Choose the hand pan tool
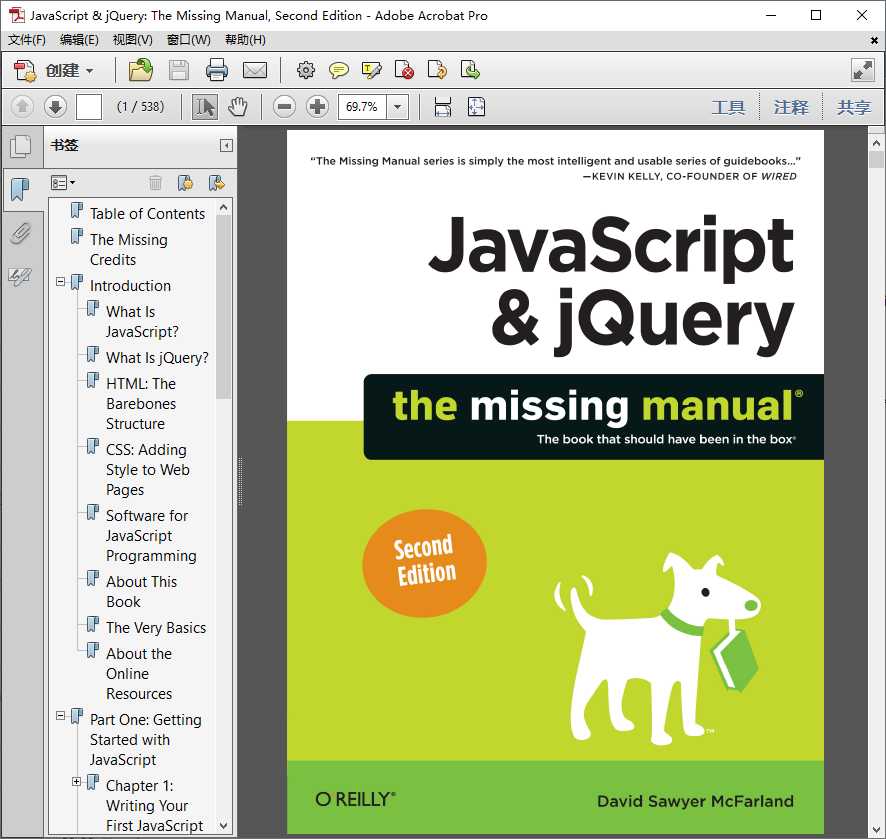This screenshot has height=839, width=886. pyautogui.click(x=238, y=107)
